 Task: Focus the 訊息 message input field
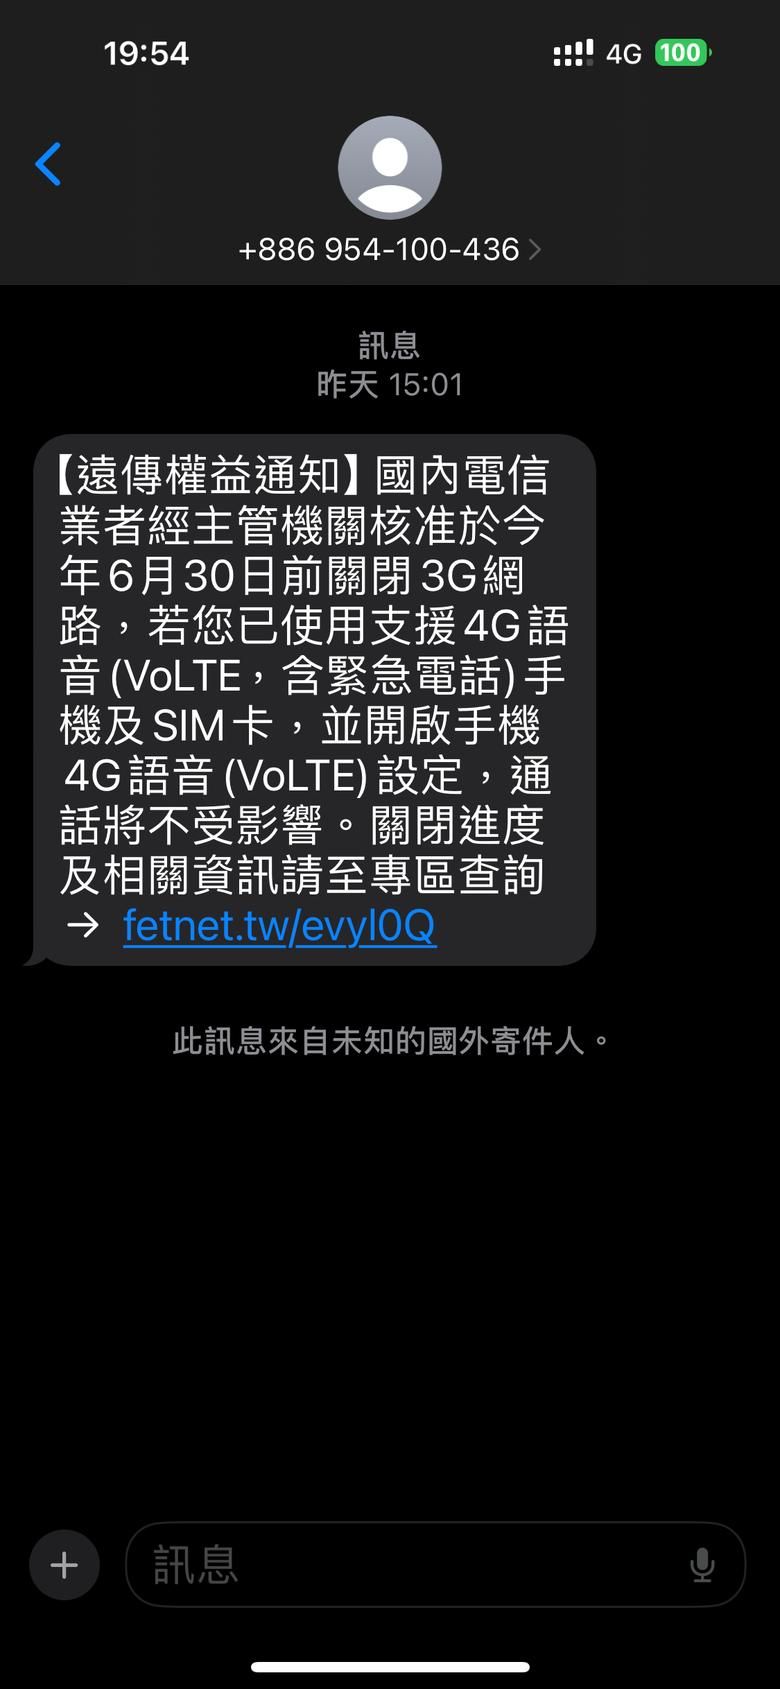[435, 1565]
